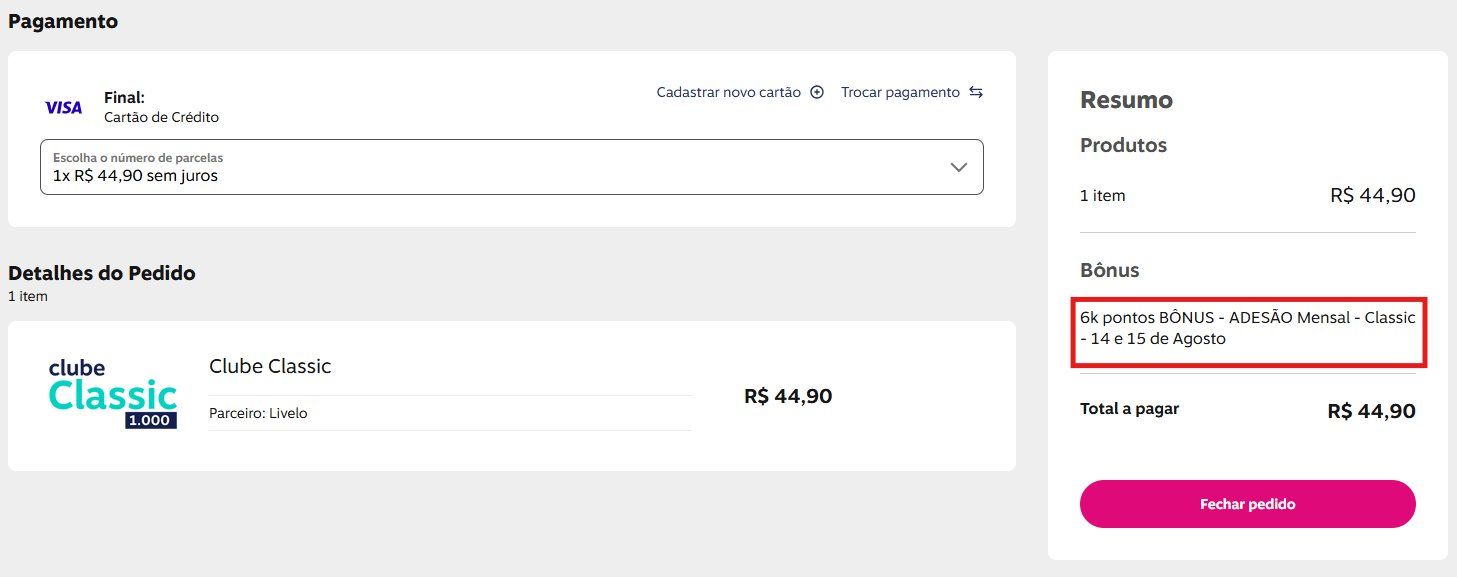Viewport: 1457px width, 577px height.
Task: Click the 'Bônus' section heading
Action: (x=1109, y=270)
